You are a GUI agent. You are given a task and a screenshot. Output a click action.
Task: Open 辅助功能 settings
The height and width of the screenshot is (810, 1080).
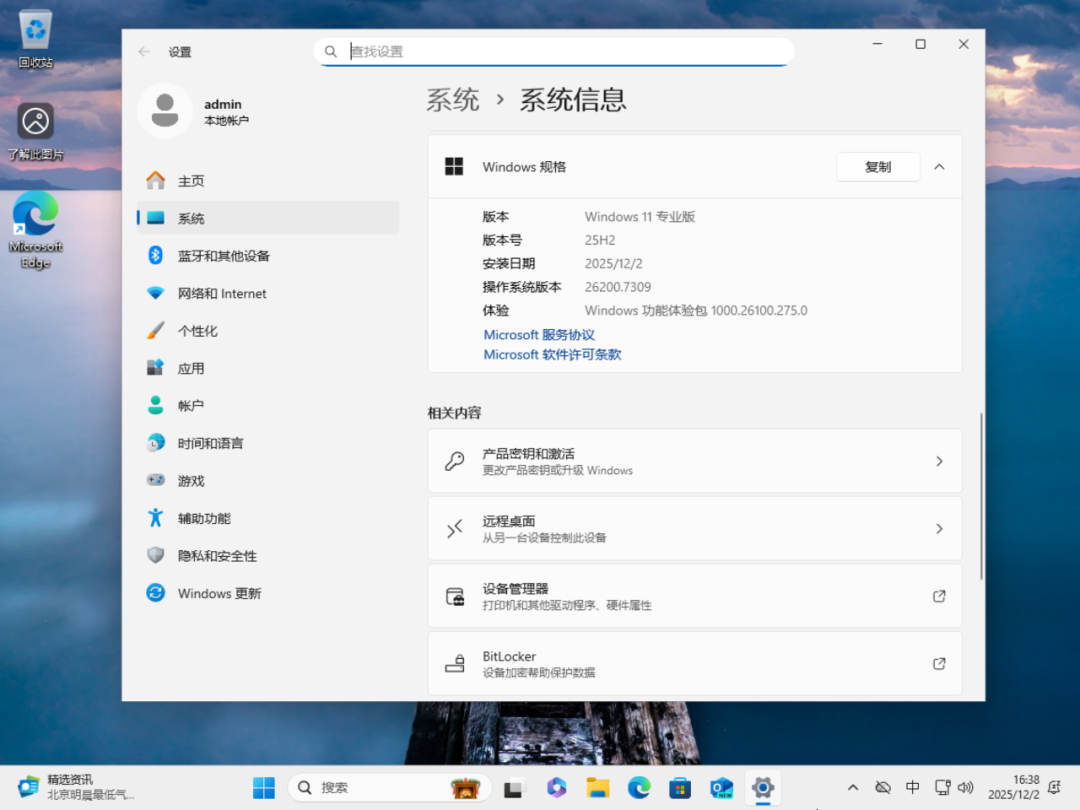(268, 518)
